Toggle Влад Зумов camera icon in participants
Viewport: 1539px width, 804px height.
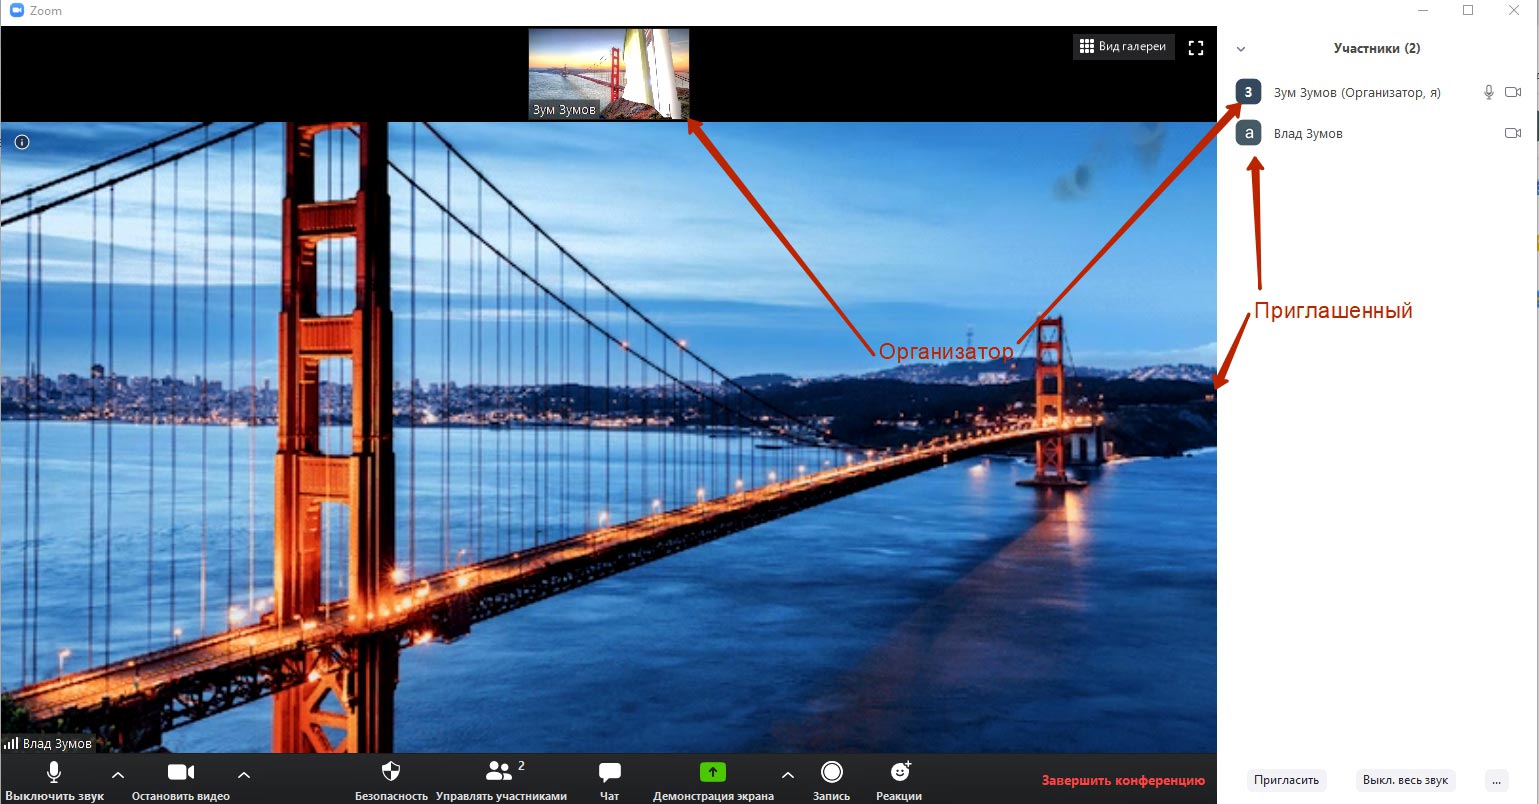click(1513, 133)
